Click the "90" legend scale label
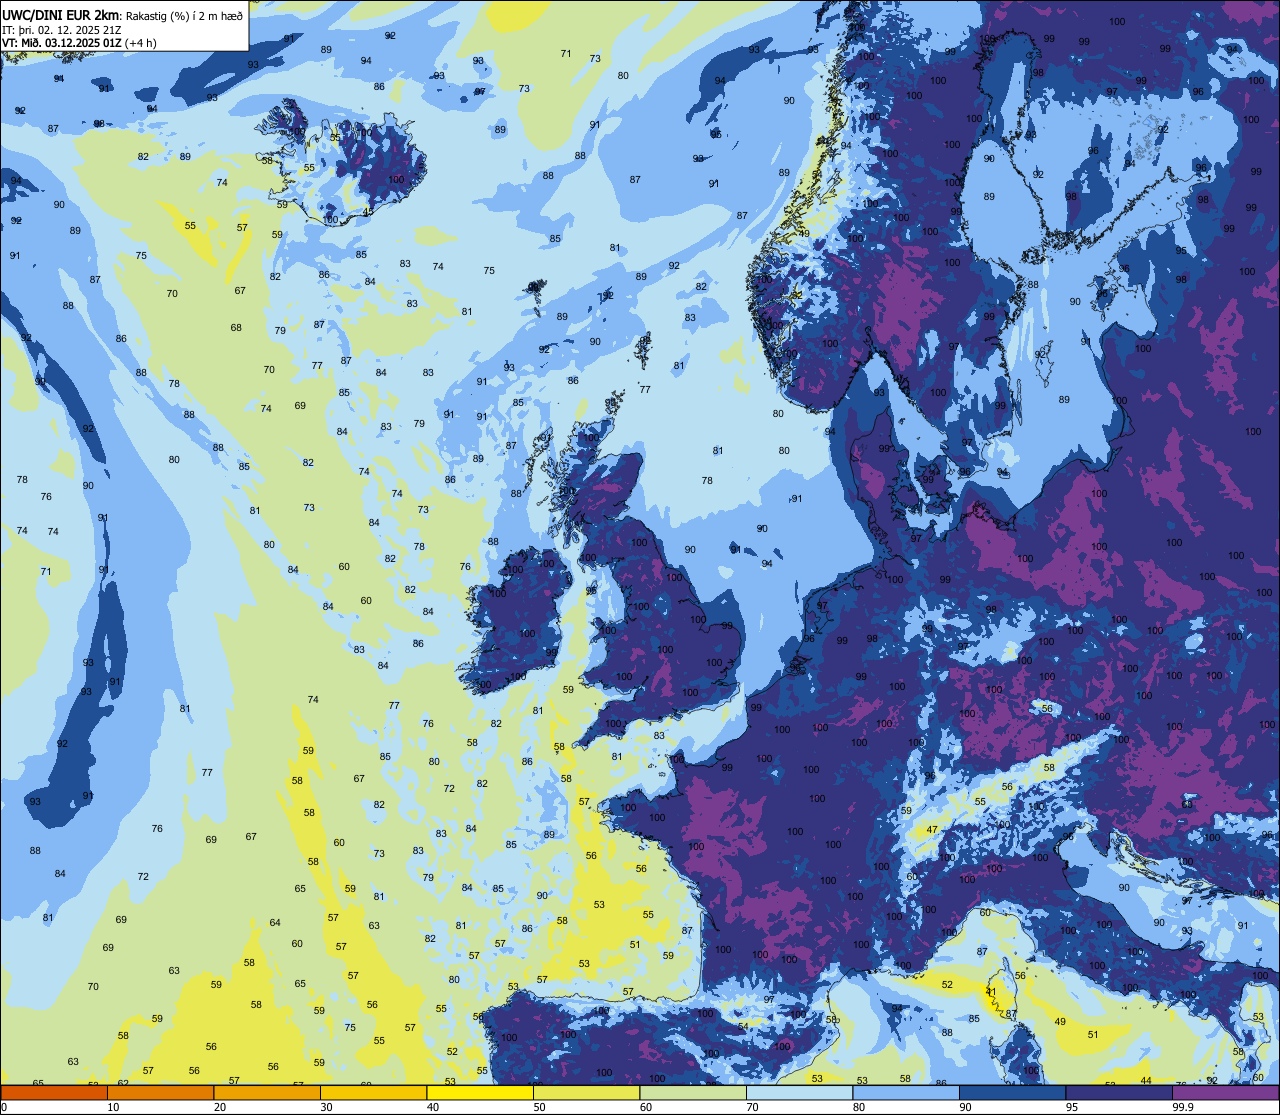Viewport: 1280px width, 1115px height. tap(965, 1107)
